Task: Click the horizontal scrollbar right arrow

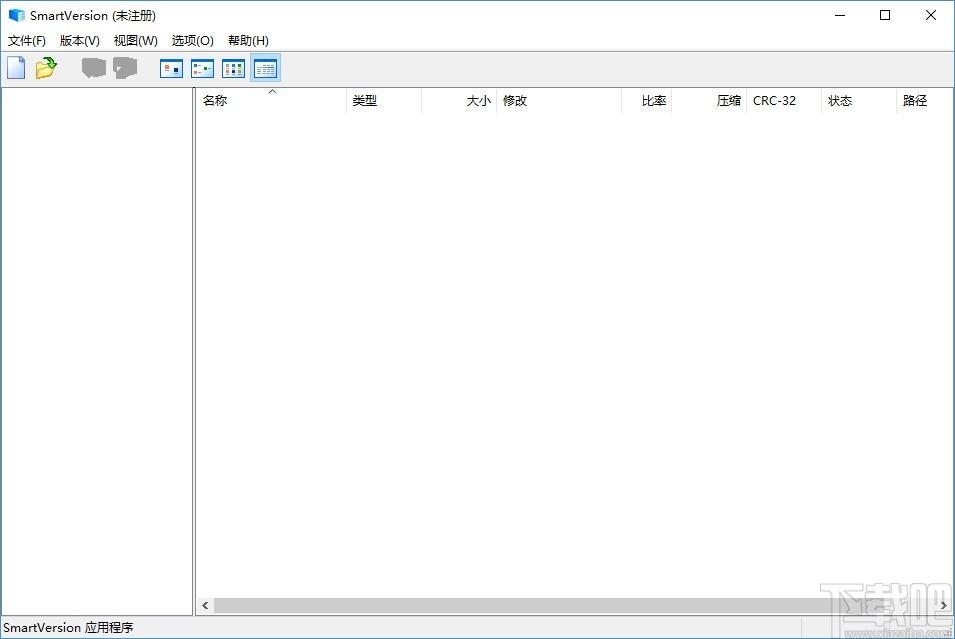Action: 943,605
